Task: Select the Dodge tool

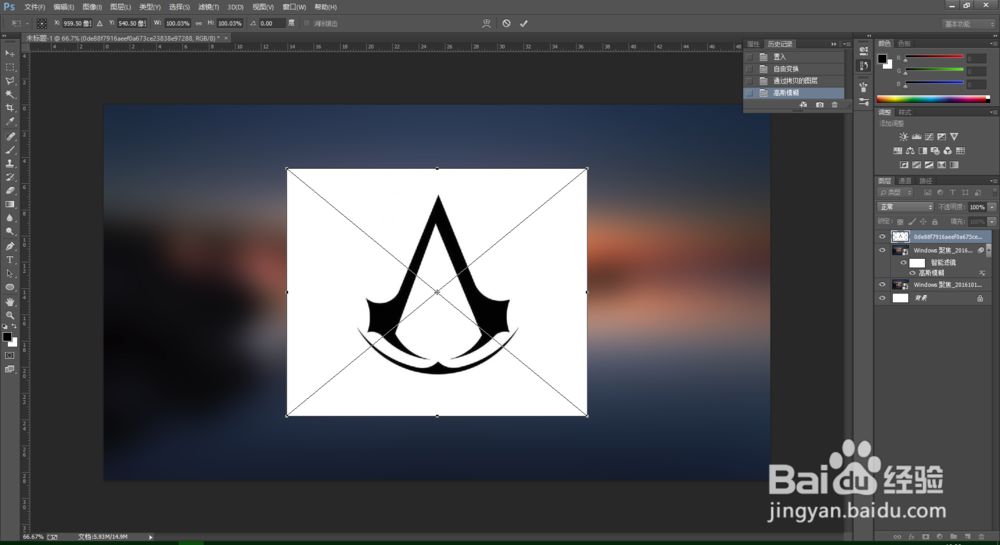Action: pos(10,232)
